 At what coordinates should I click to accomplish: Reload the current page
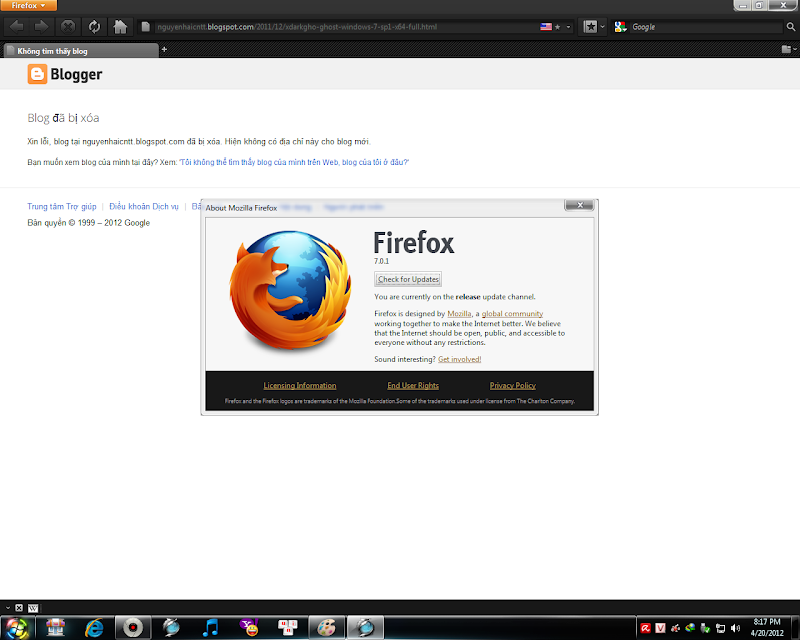94,27
